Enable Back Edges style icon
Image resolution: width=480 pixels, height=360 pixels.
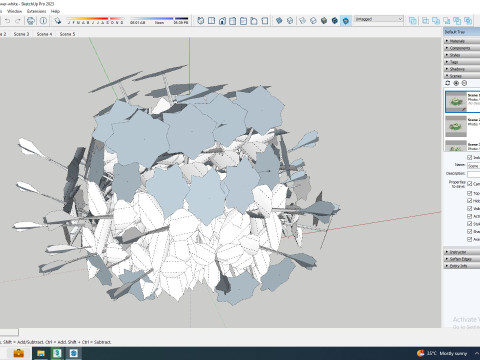coord(290,21)
